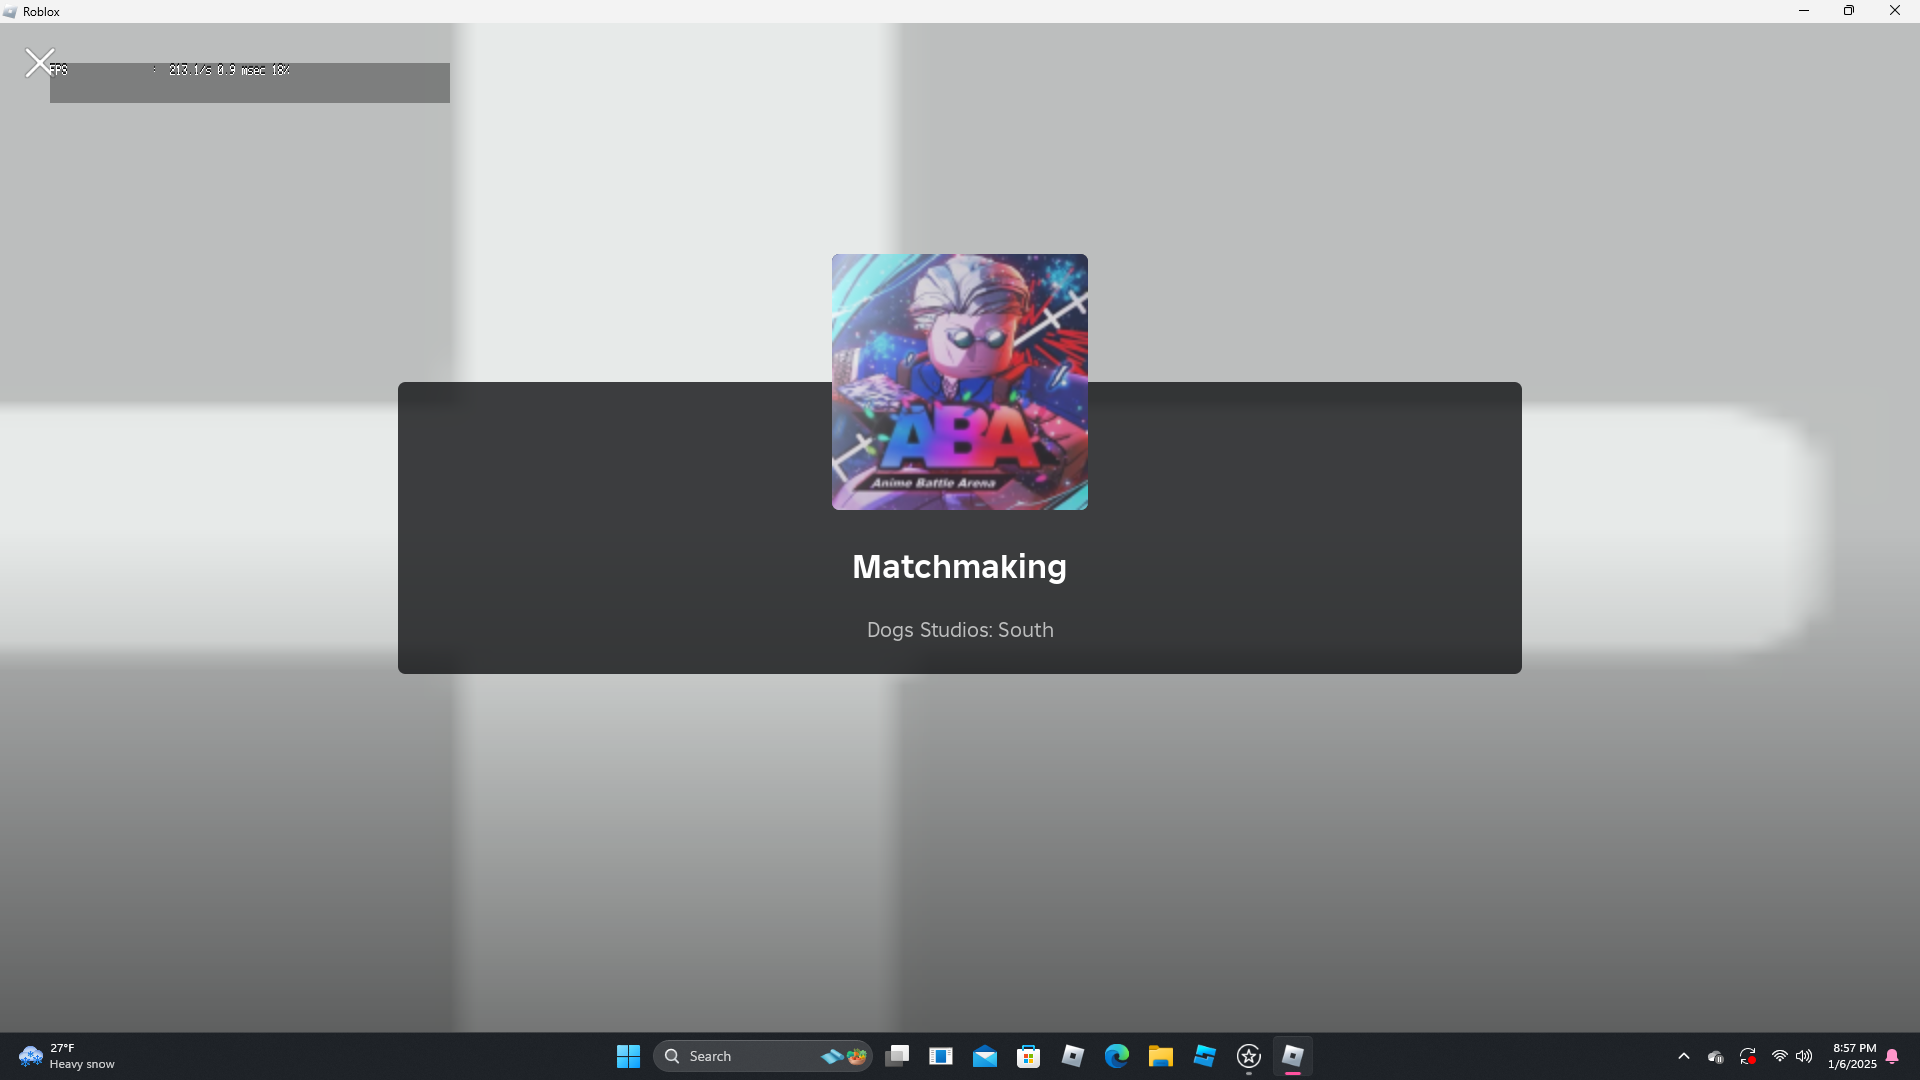Open File Explorer from the taskbar
This screenshot has height=1080, width=1920.
1160,1056
